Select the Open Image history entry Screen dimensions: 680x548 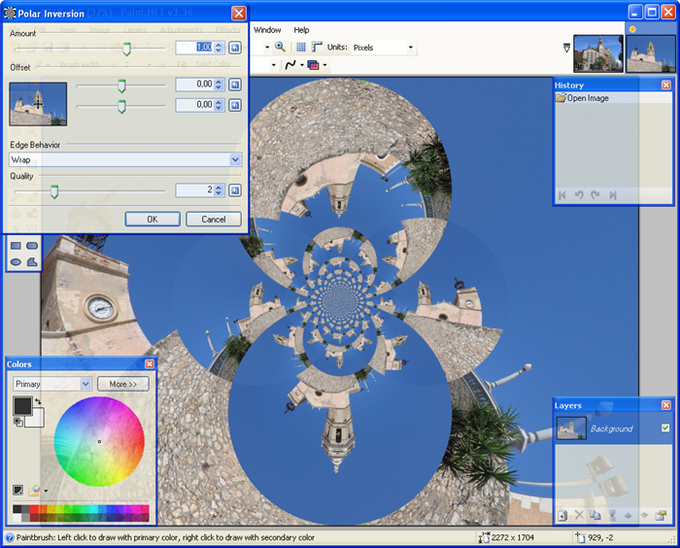[x=613, y=98]
